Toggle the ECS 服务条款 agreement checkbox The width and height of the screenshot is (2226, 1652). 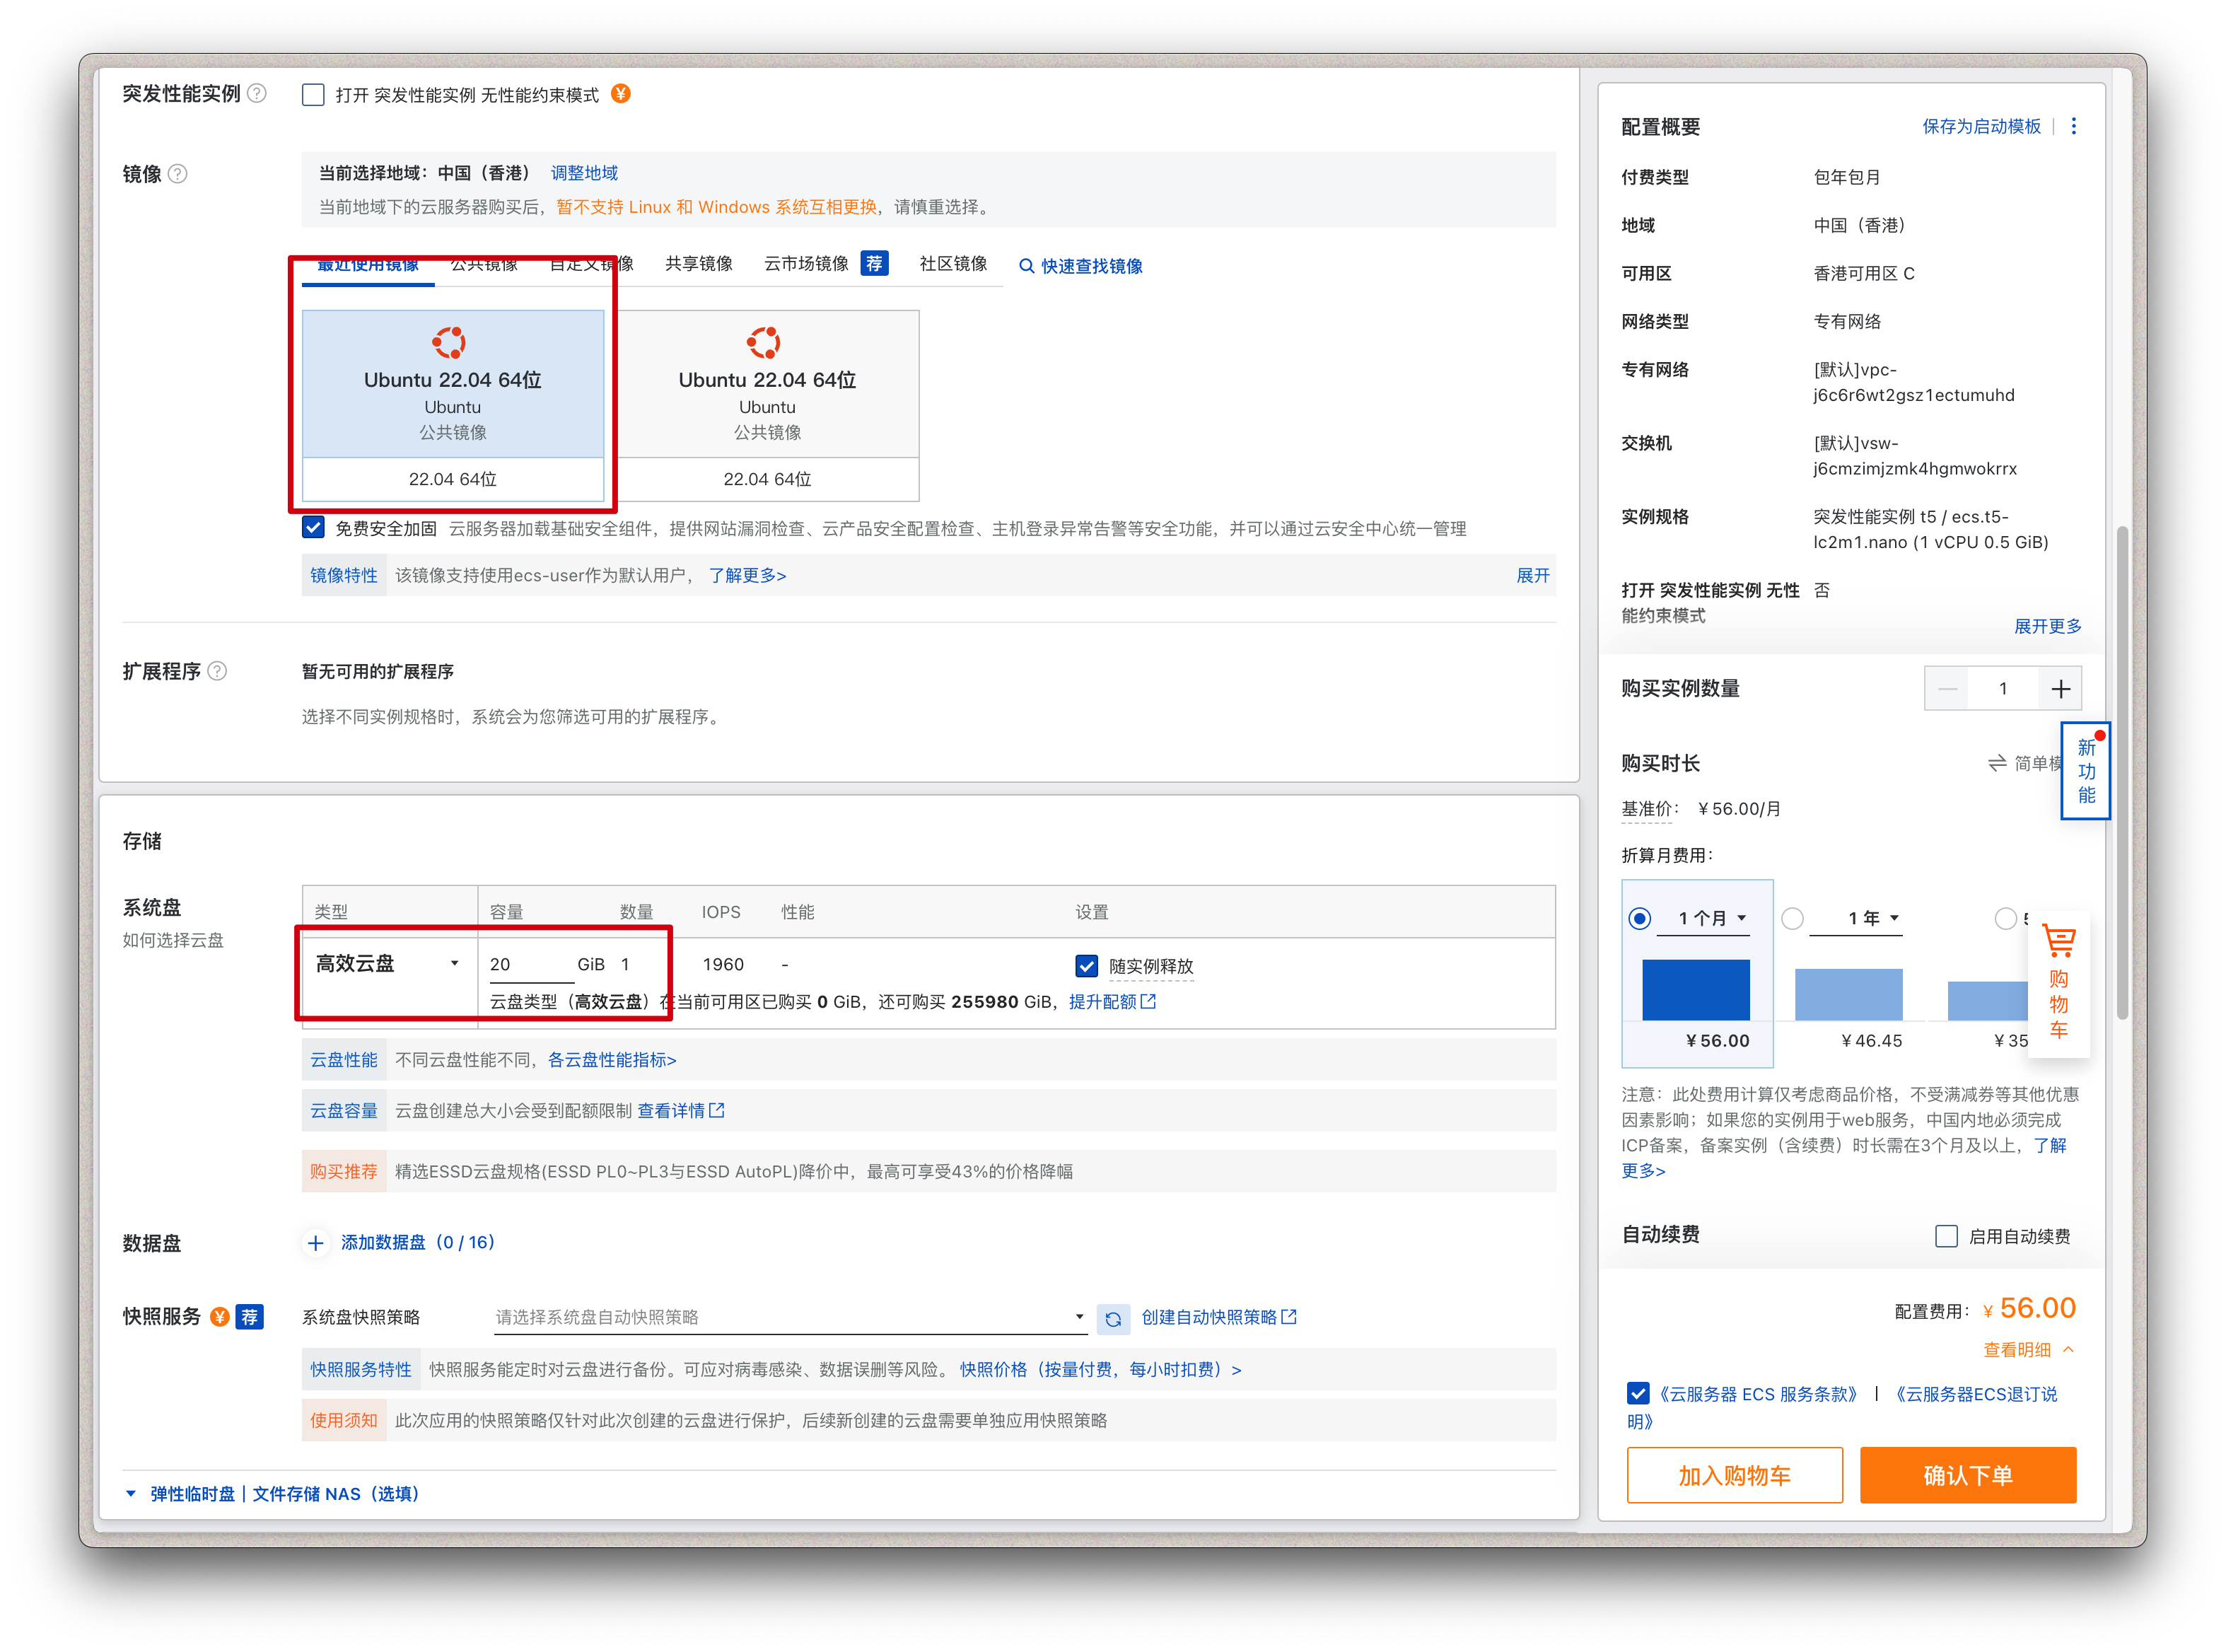[1637, 1393]
